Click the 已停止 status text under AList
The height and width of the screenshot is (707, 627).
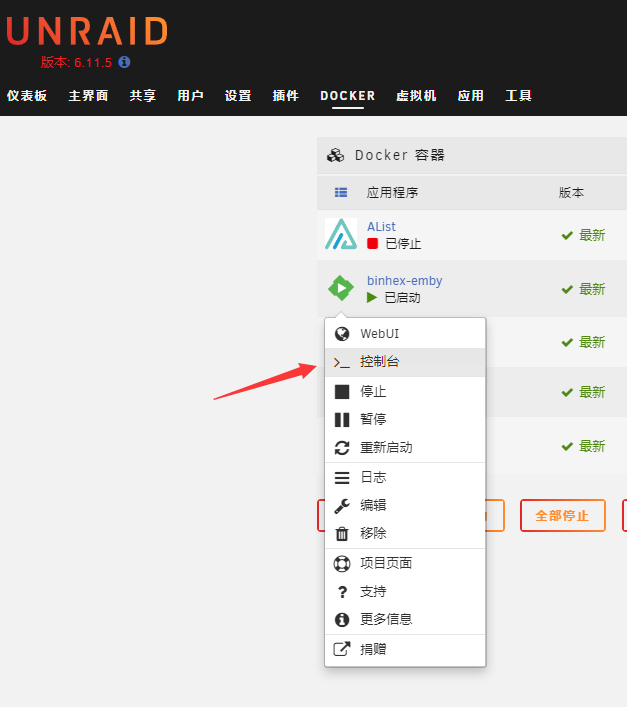click(x=403, y=244)
